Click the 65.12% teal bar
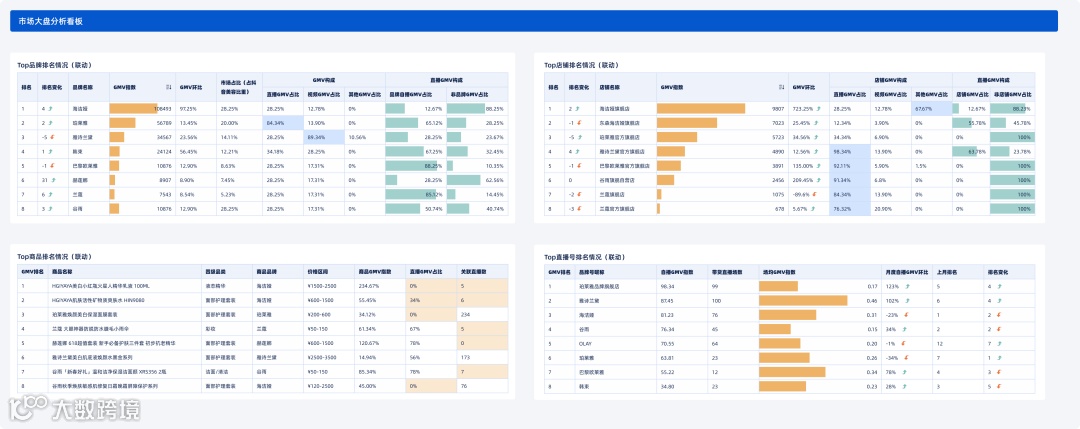The width and height of the screenshot is (1080, 429). pos(402,123)
